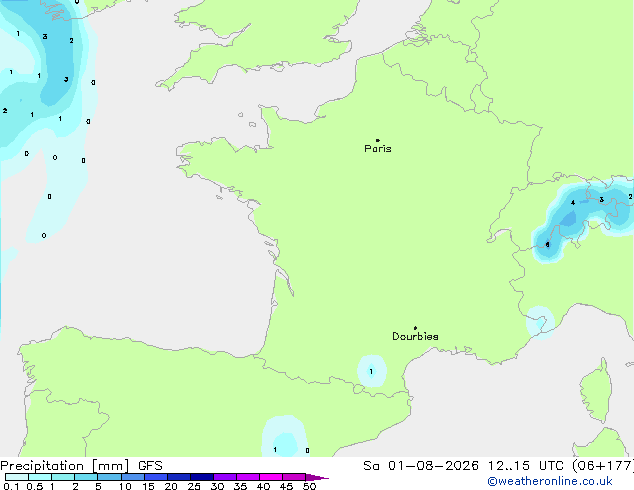Click the '5' legend scale label
The image size is (634, 490).
tap(98, 486)
